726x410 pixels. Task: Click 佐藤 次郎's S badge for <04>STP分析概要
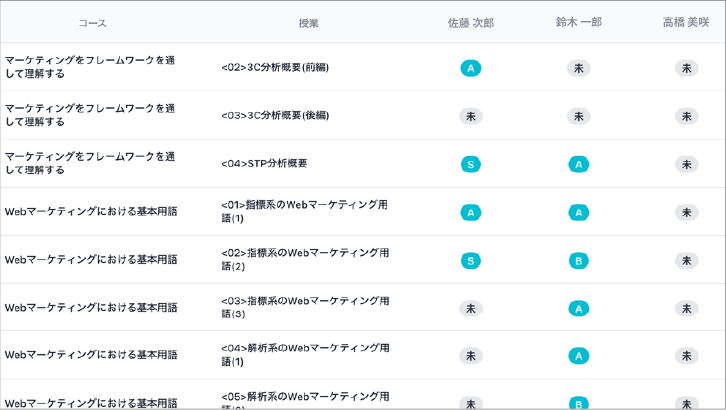click(470, 164)
